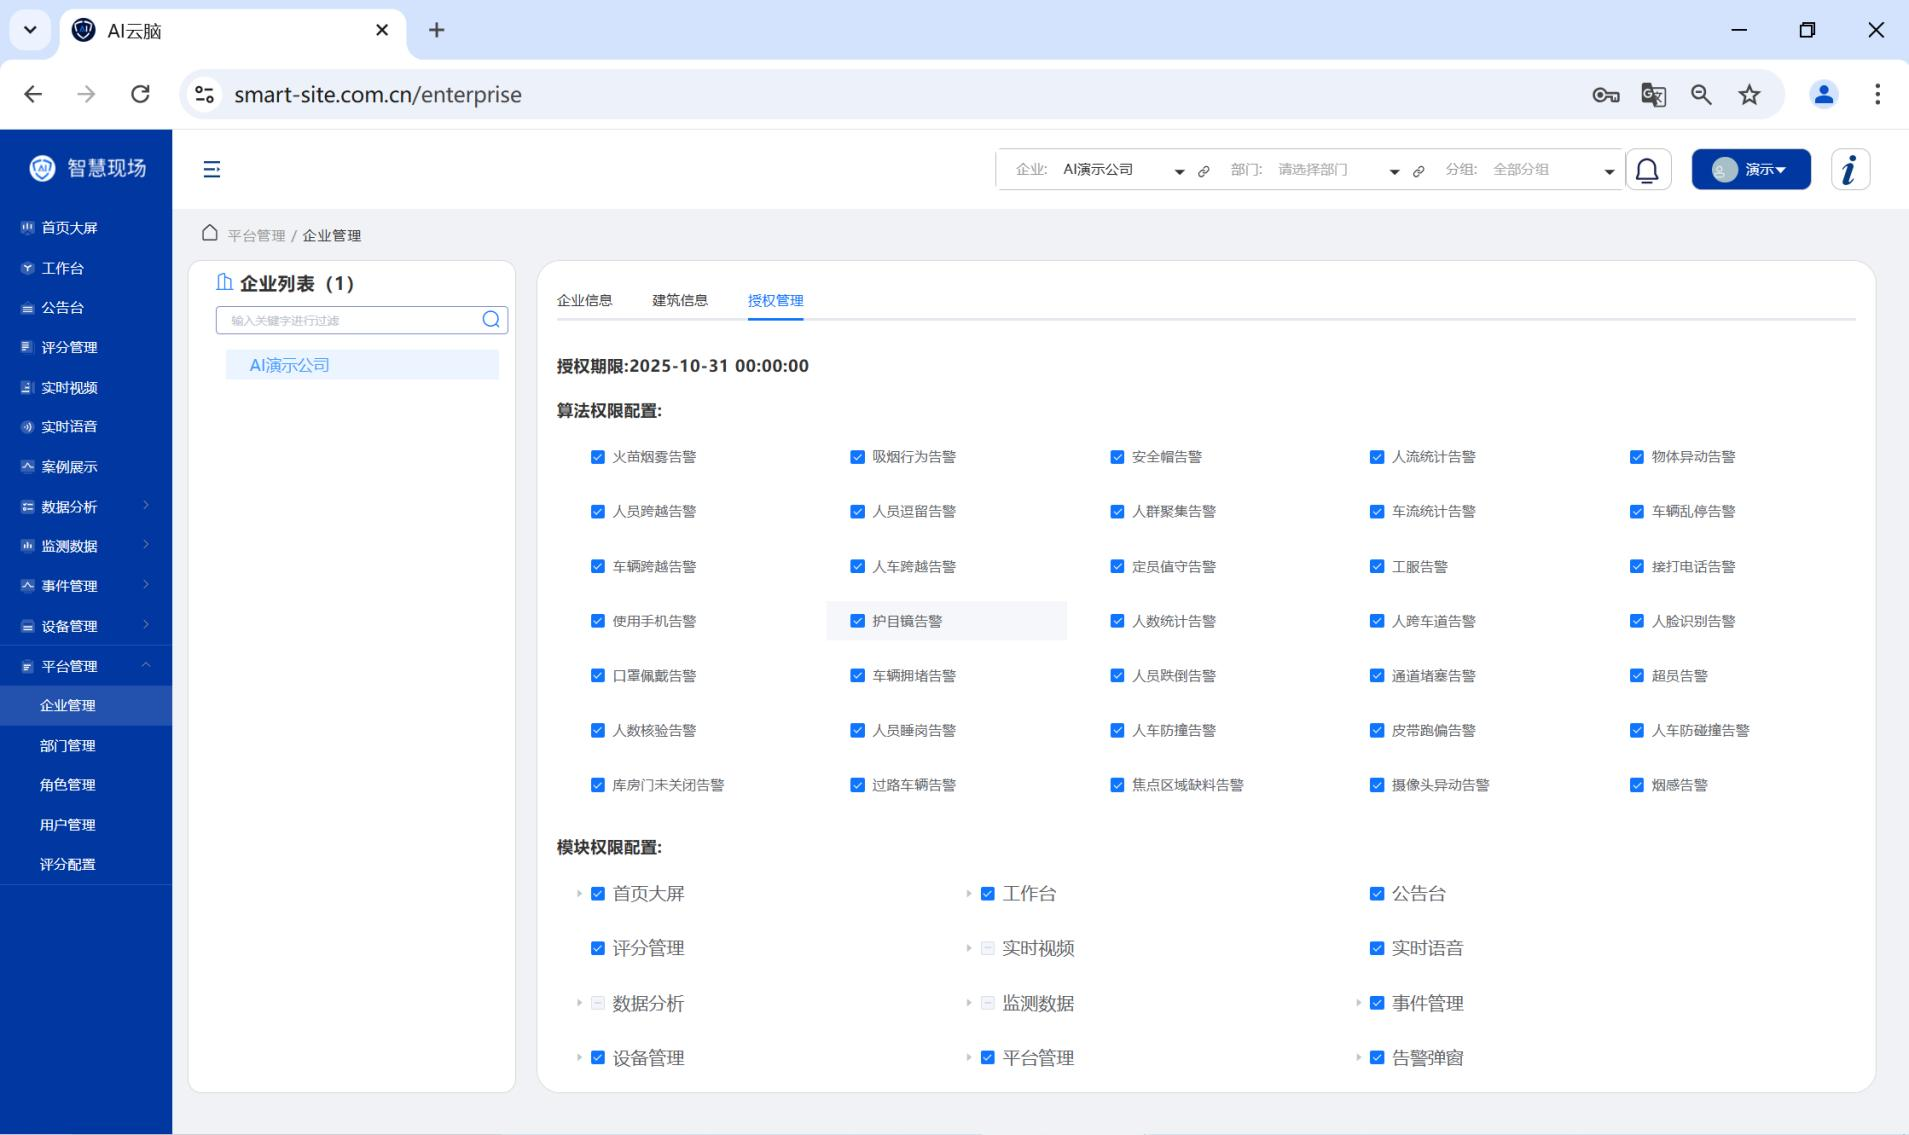Click the browser address bar URL
This screenshot has height=1135, width=1909.
tap(378, 95)
